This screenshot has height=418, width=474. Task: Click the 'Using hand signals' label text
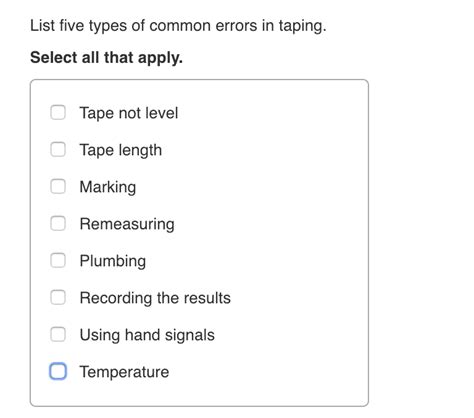click(147, 335)
